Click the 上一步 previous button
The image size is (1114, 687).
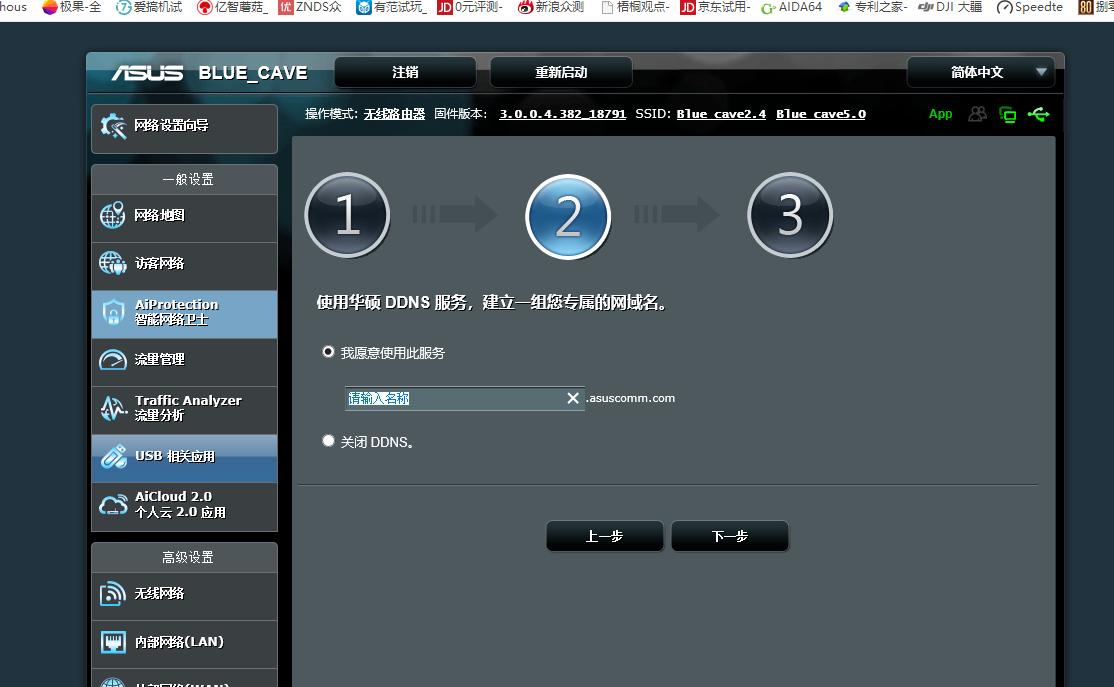[604, 536]
